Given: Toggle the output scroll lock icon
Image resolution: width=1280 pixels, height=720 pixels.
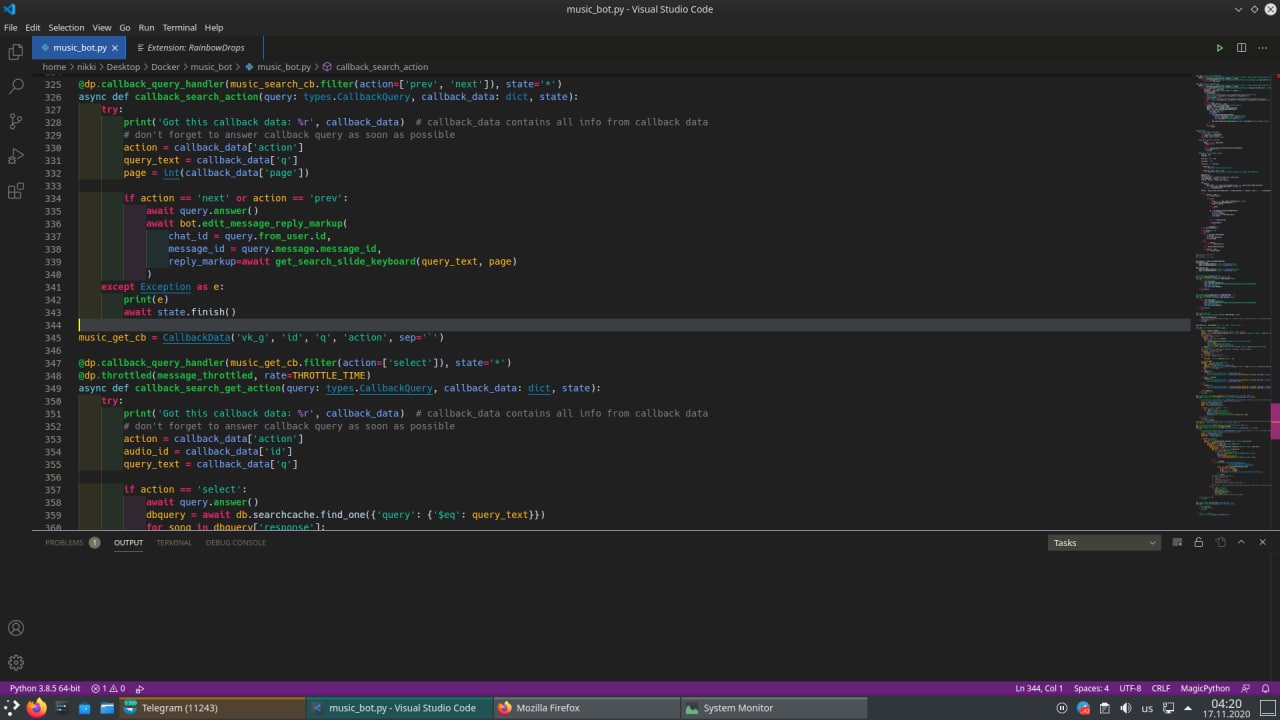Looking at the screenshot, I should [x=1198, y=542].
